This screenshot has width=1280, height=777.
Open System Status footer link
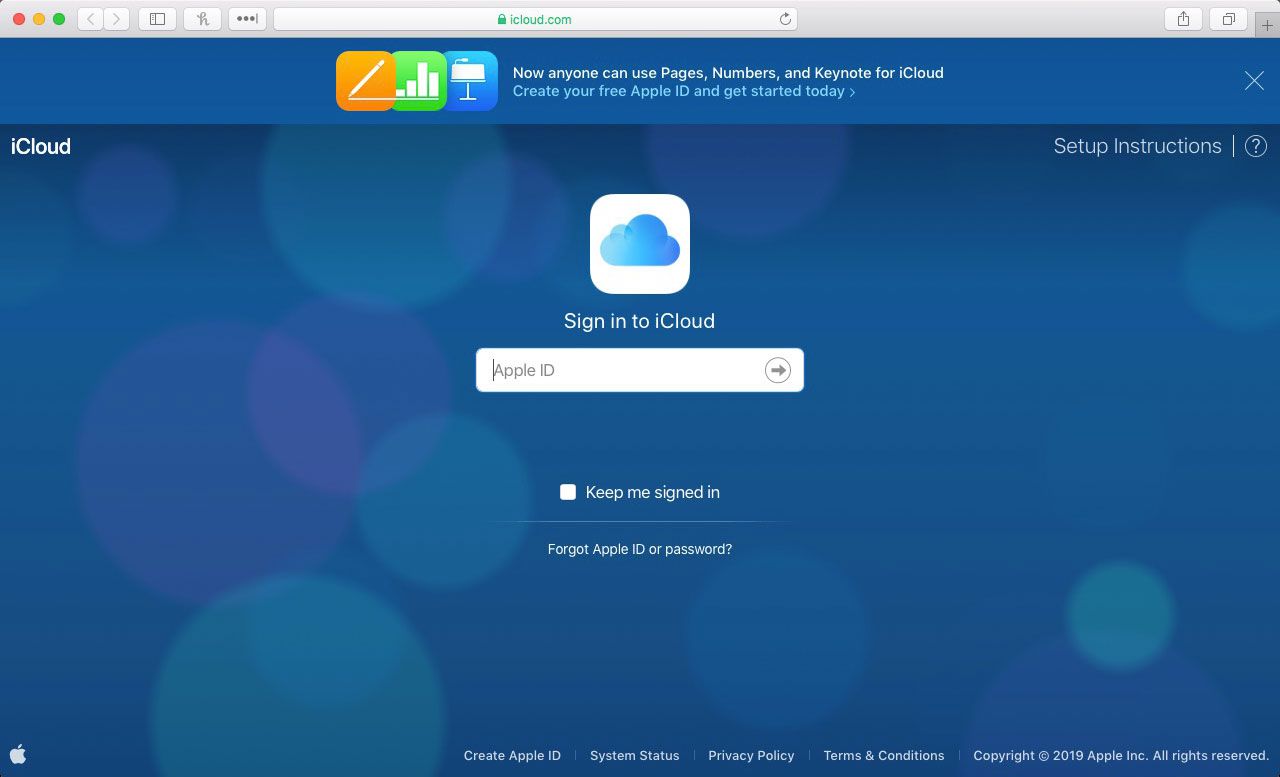[x=634, y=755]
